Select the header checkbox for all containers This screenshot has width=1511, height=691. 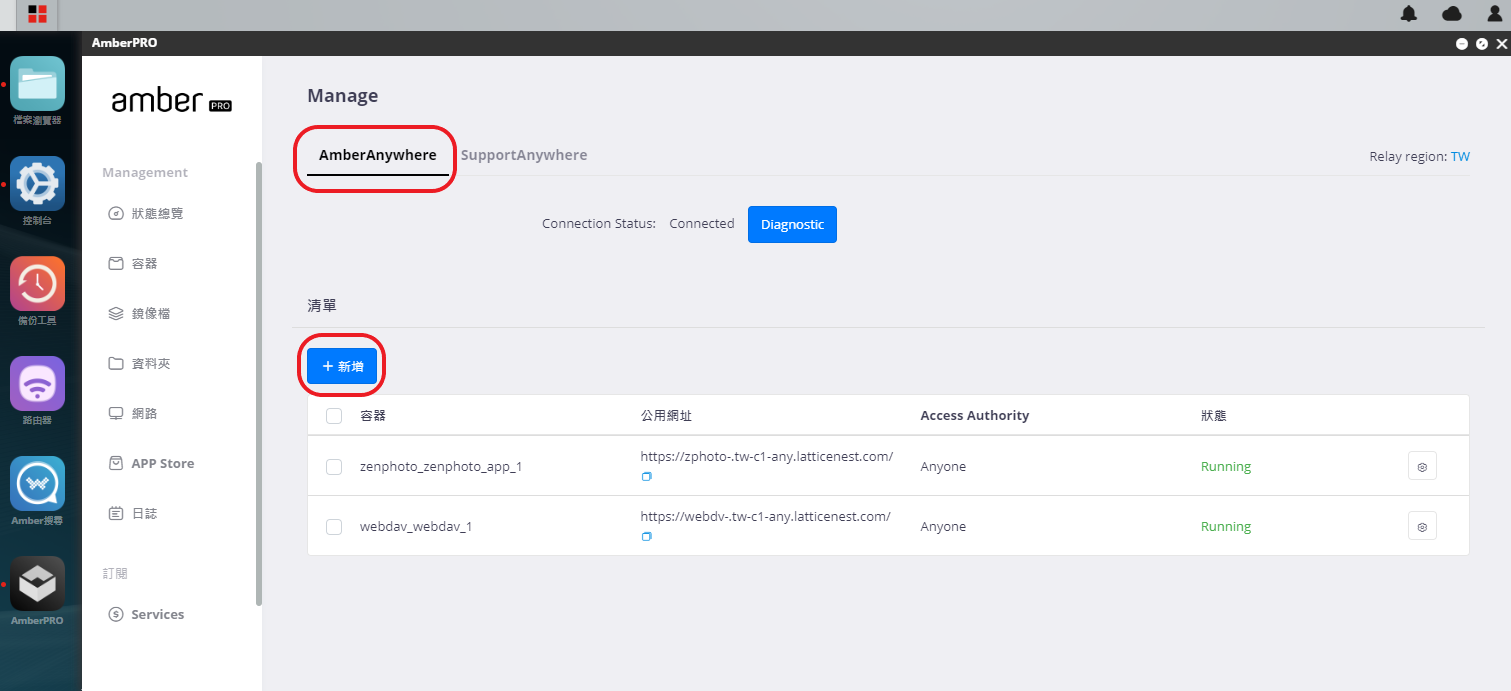334,416
